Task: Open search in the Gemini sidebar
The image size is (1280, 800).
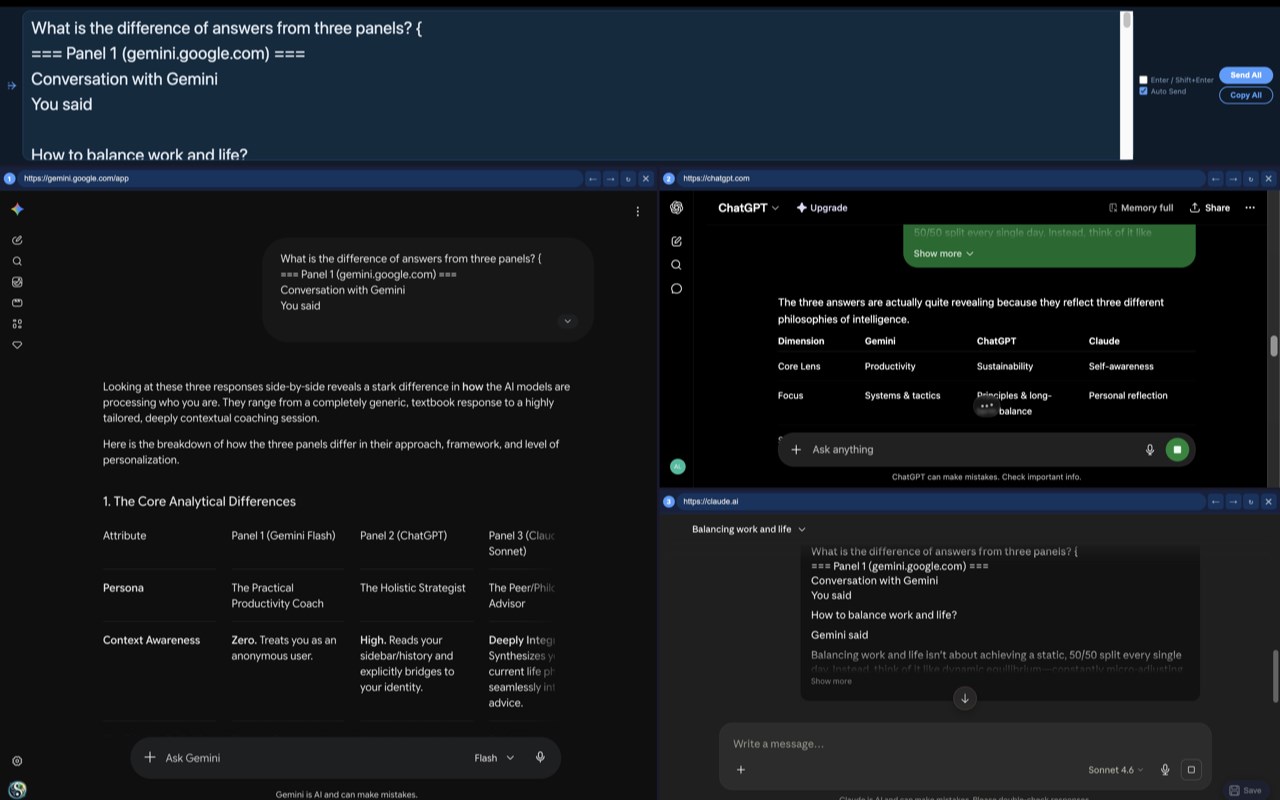Action: point(17,261)
